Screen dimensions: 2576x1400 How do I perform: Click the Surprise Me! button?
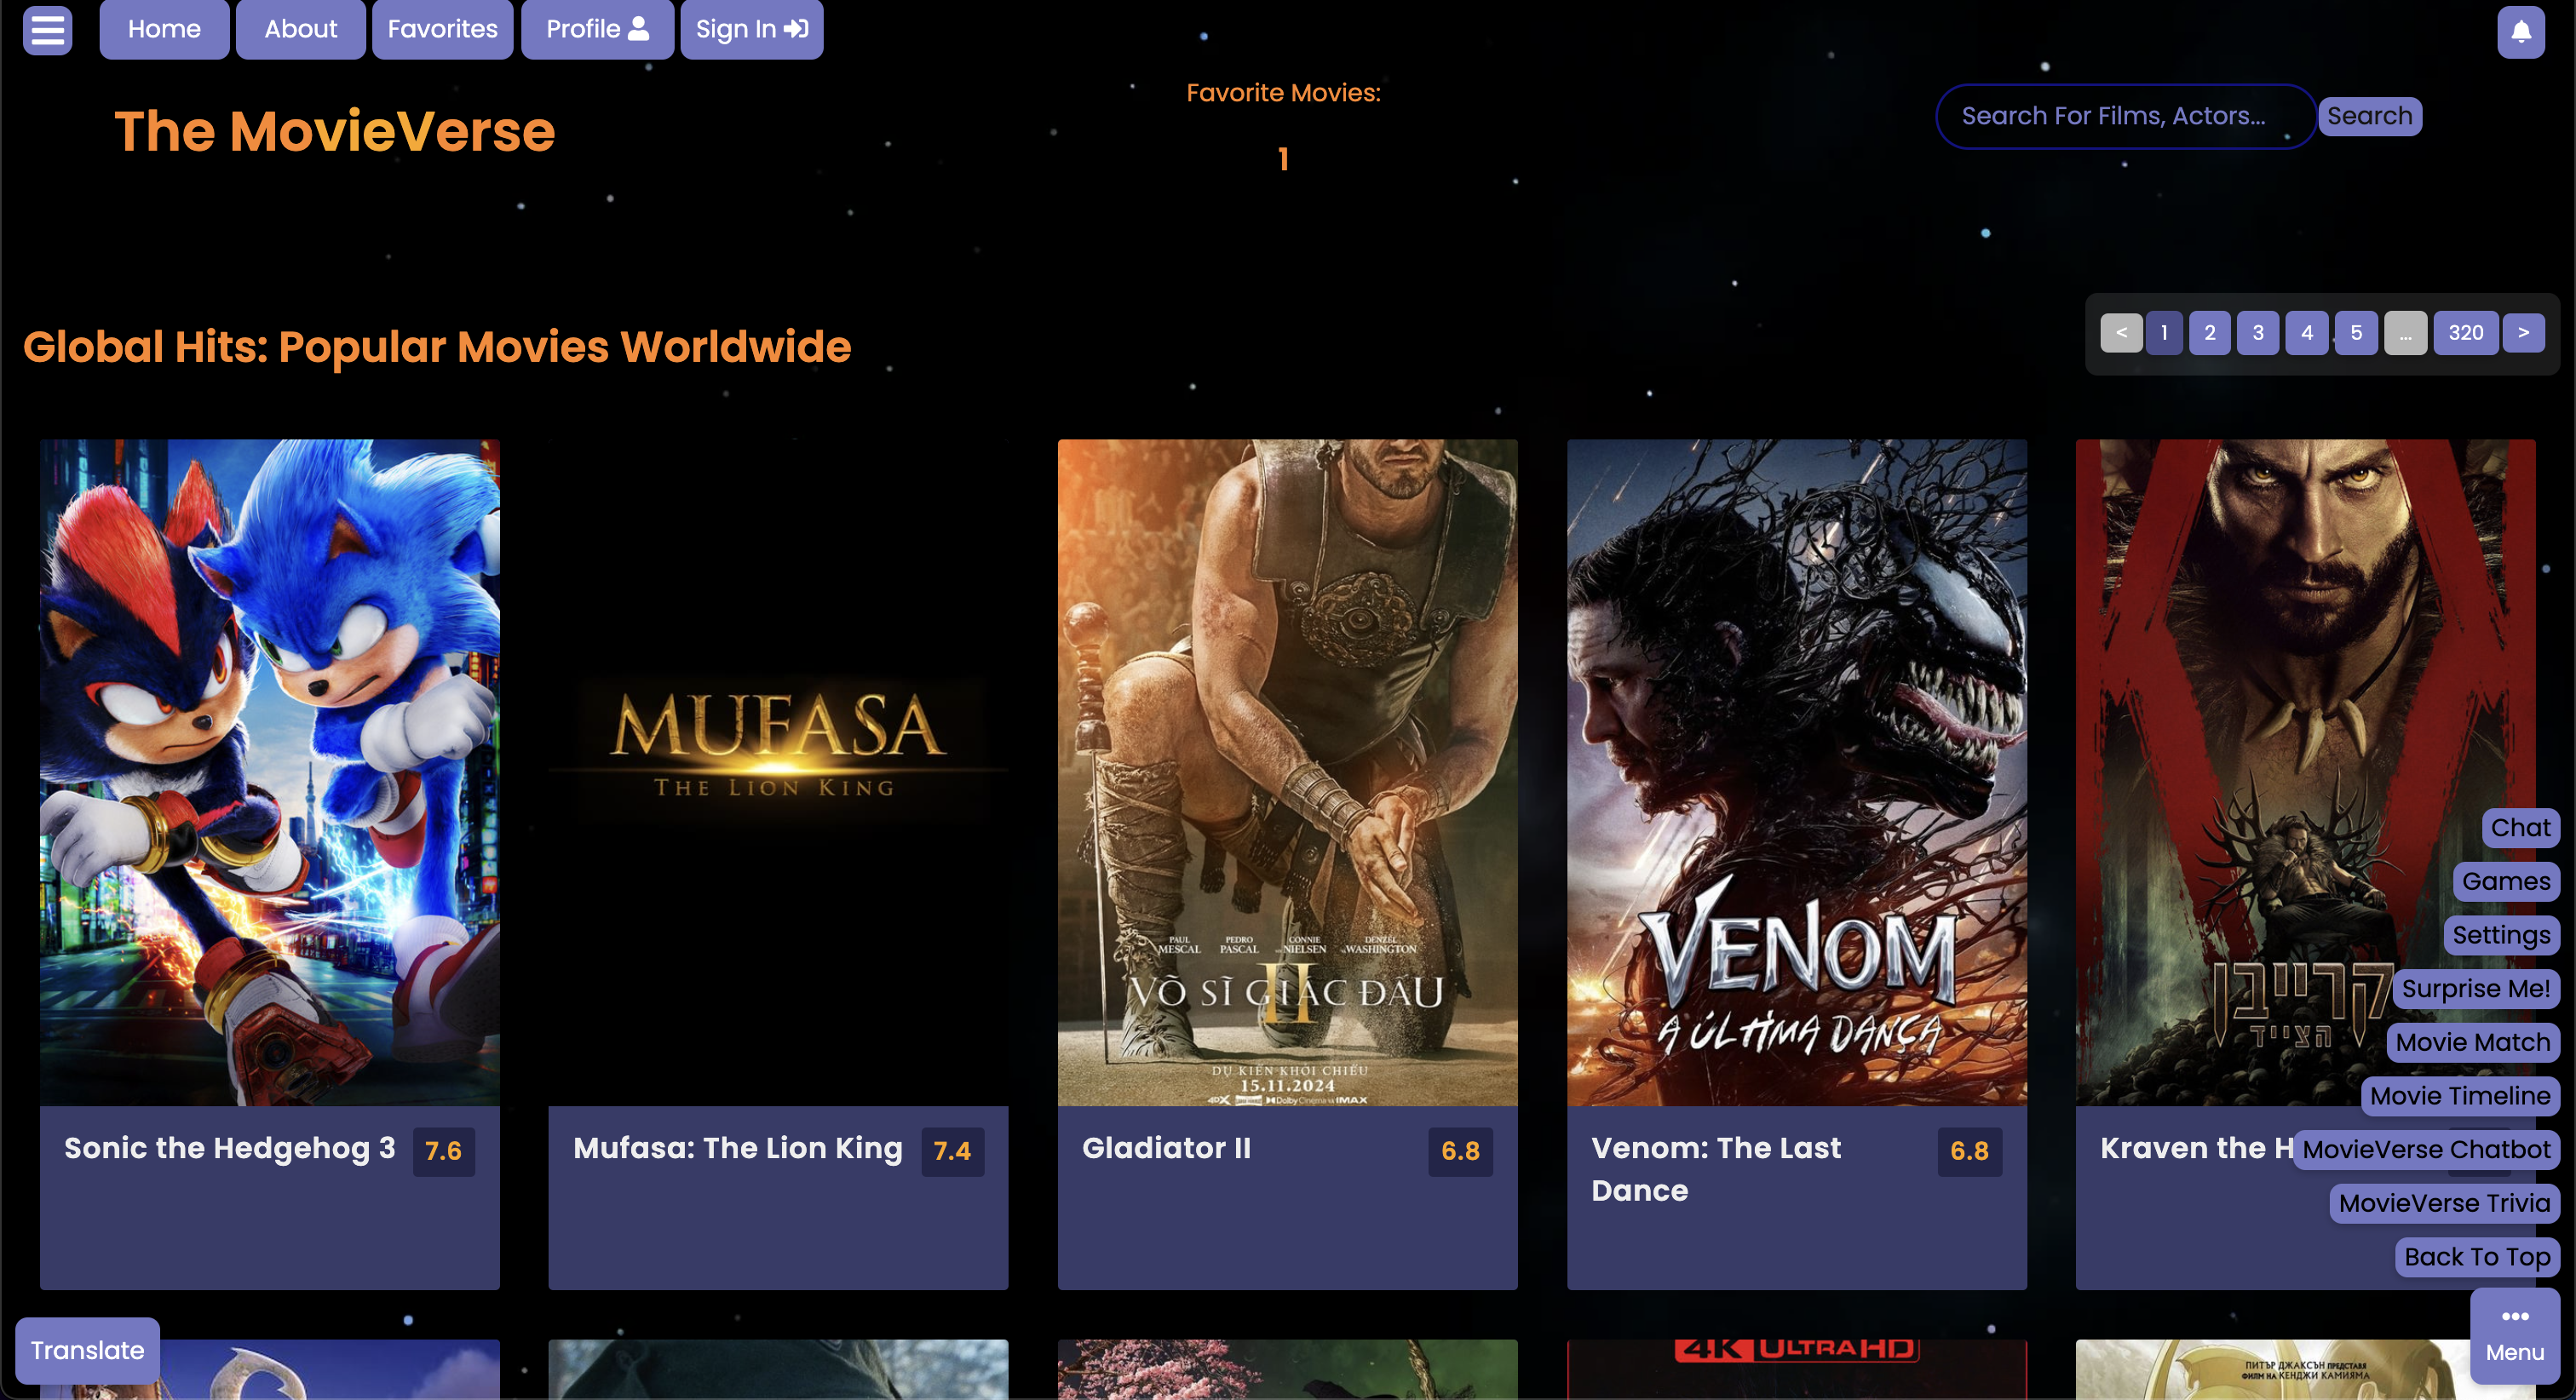2476,989
